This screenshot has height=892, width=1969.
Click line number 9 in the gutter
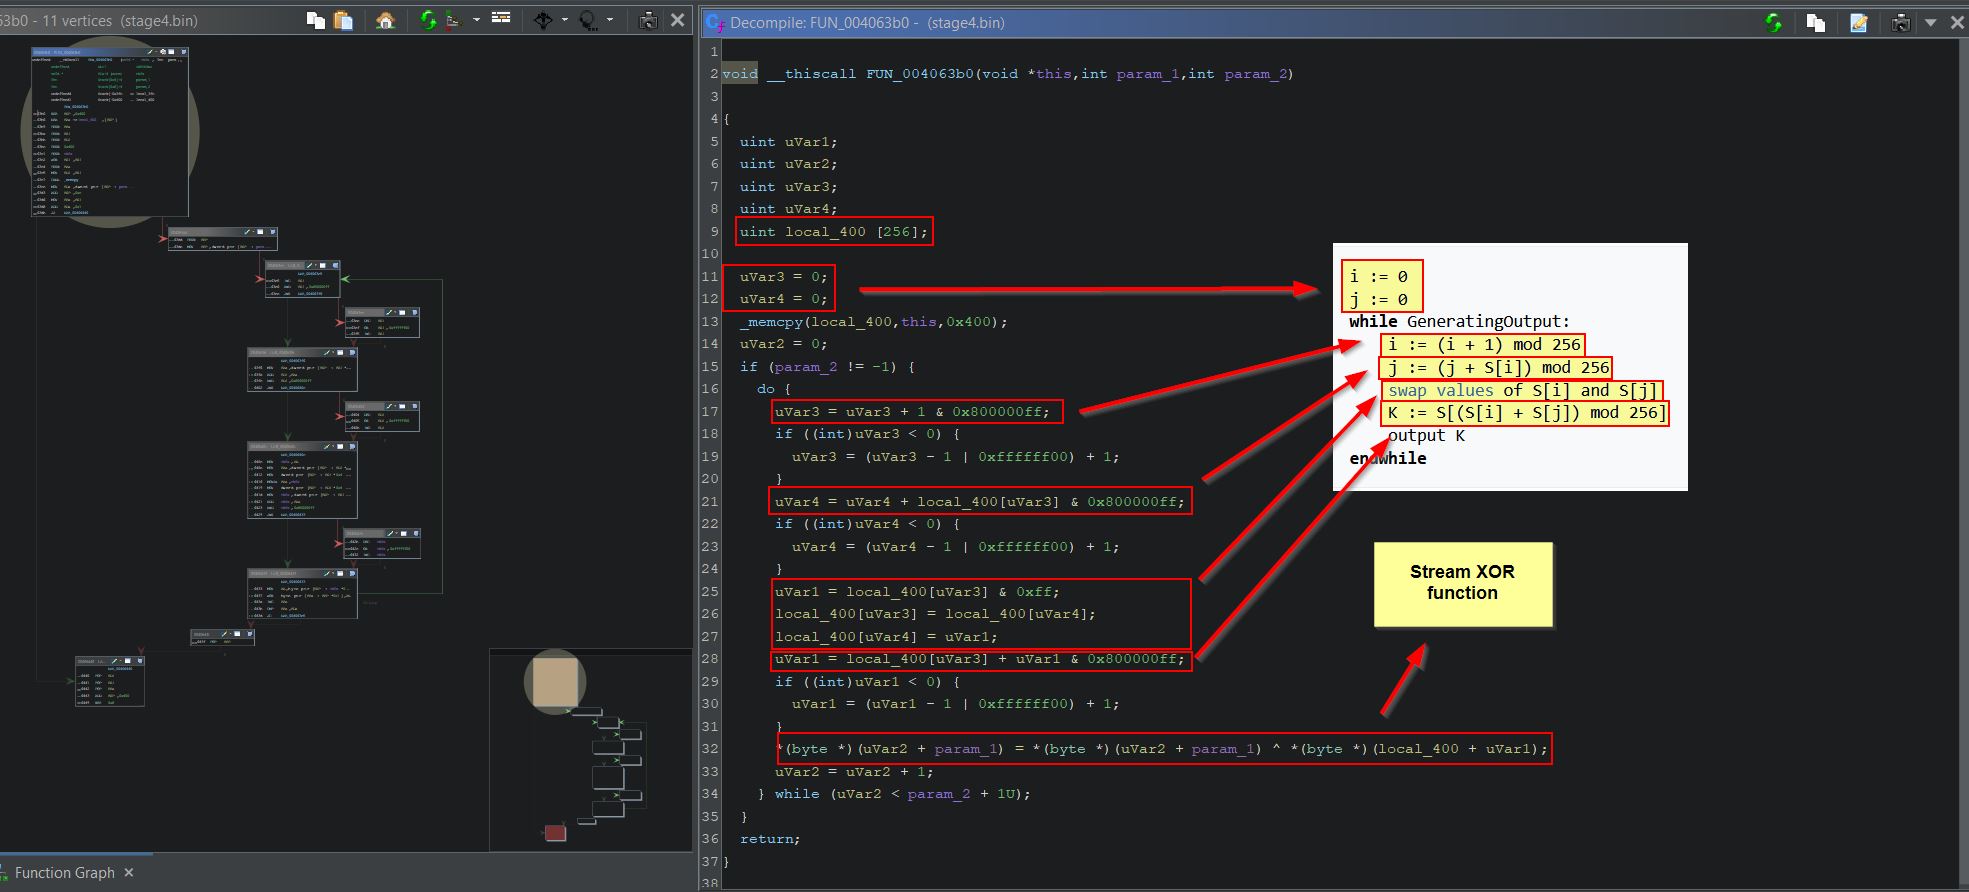pos(714,232)
